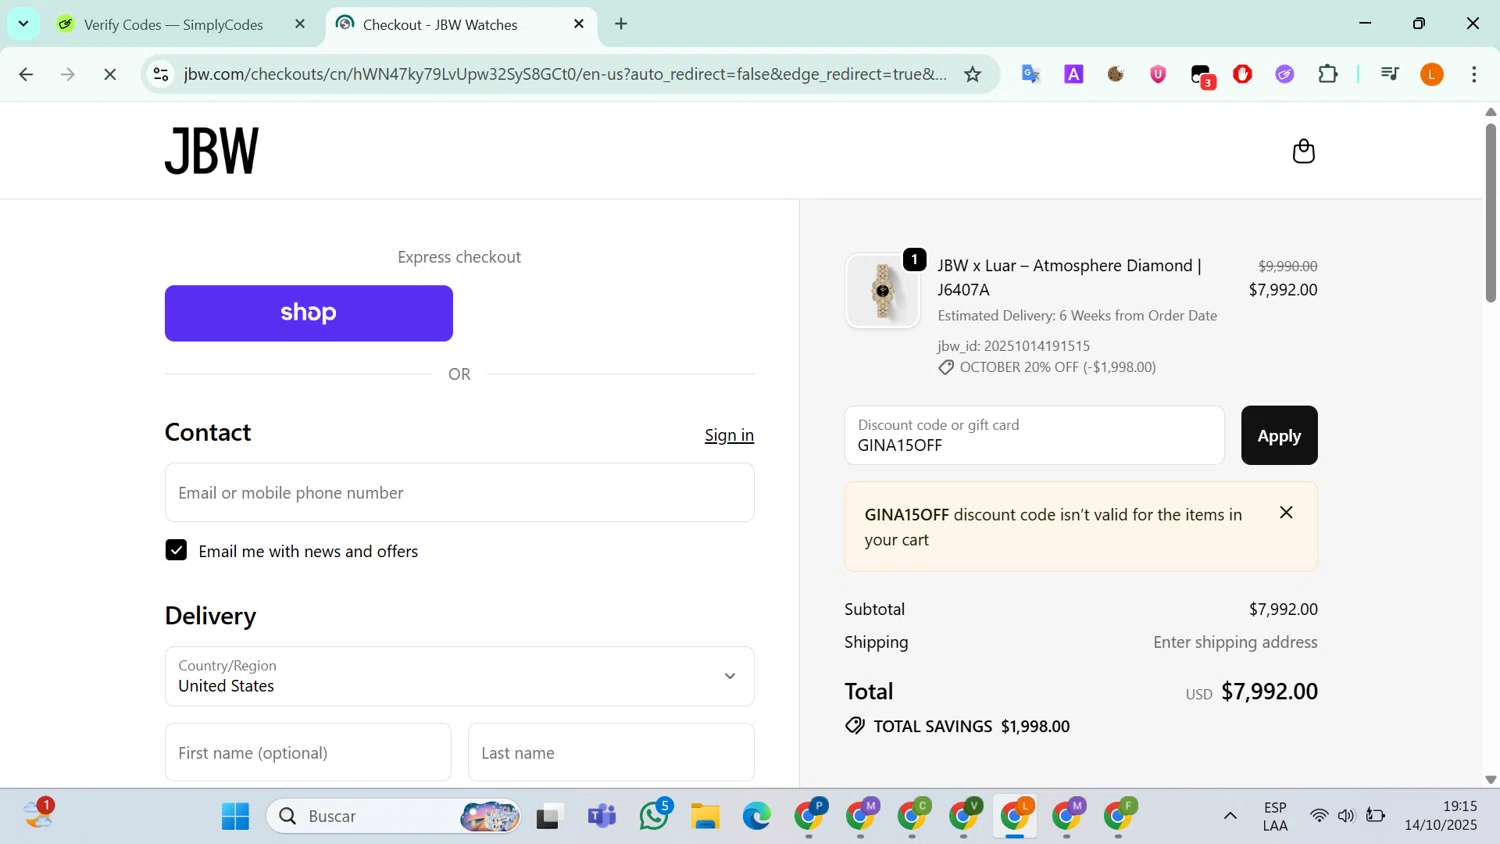Show hidden system tray icons
This screenshot has width=1500, height=844.
point(1230,816)
